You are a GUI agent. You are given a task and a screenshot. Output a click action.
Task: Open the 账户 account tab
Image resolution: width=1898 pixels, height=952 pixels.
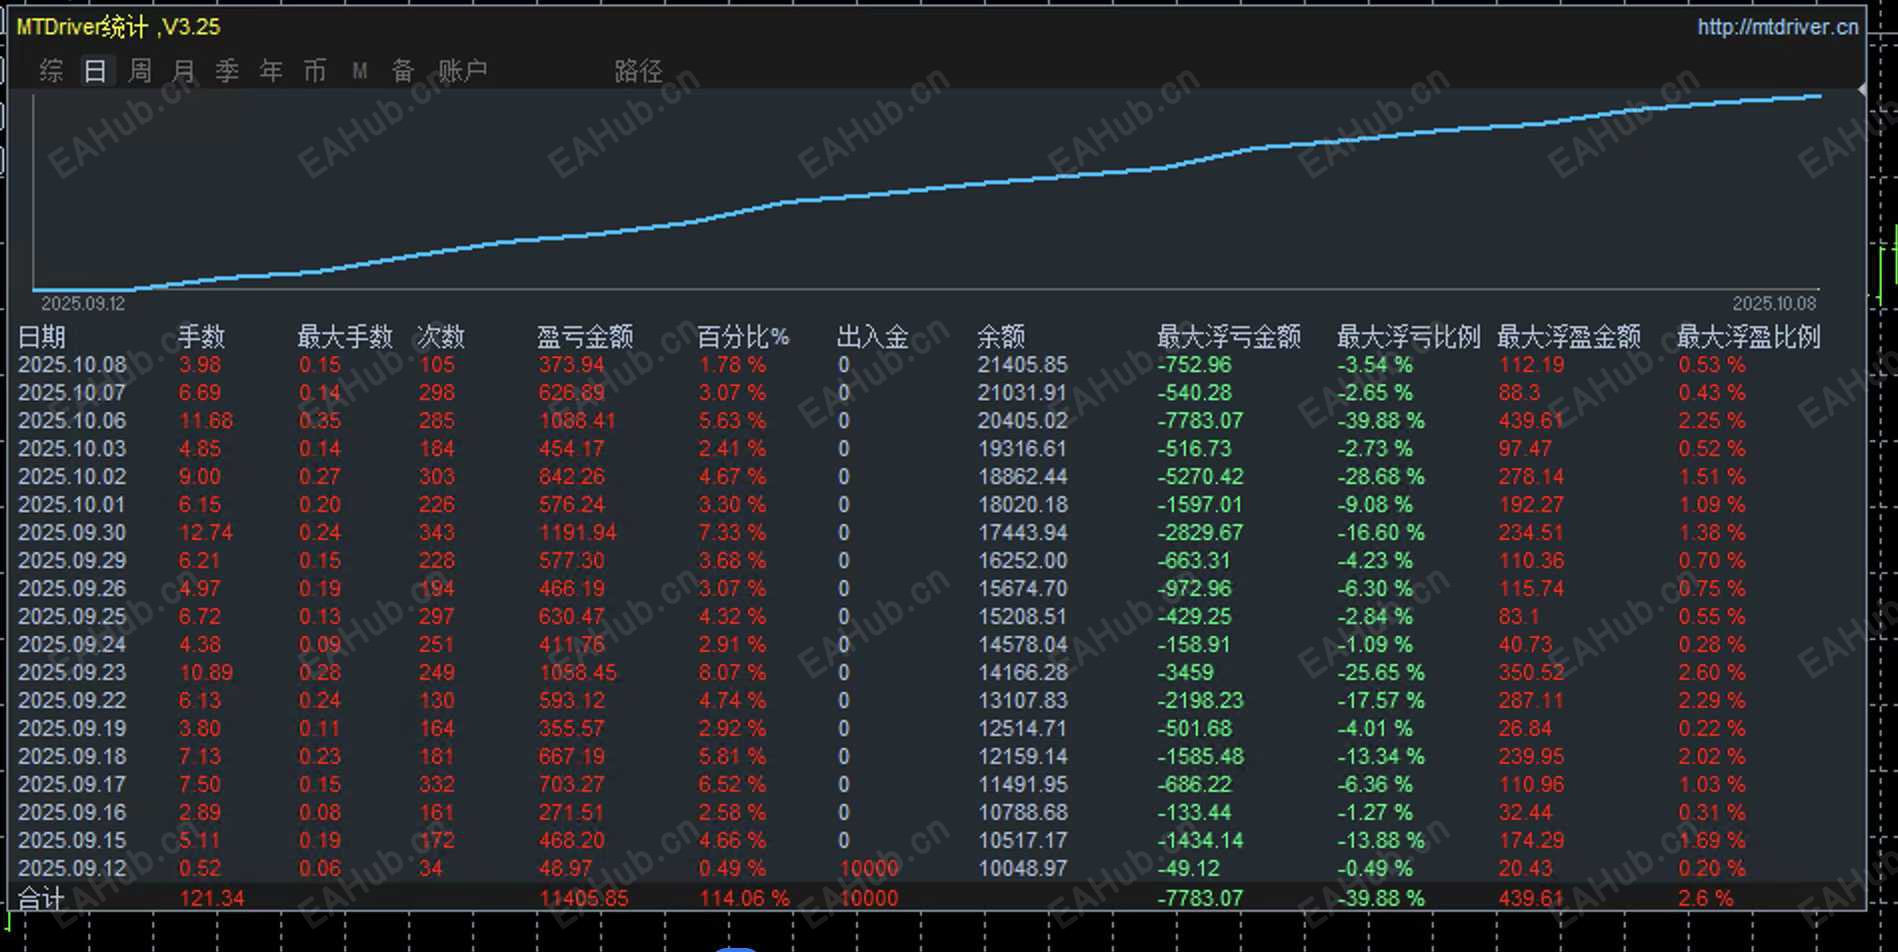[x=462, y=71]
